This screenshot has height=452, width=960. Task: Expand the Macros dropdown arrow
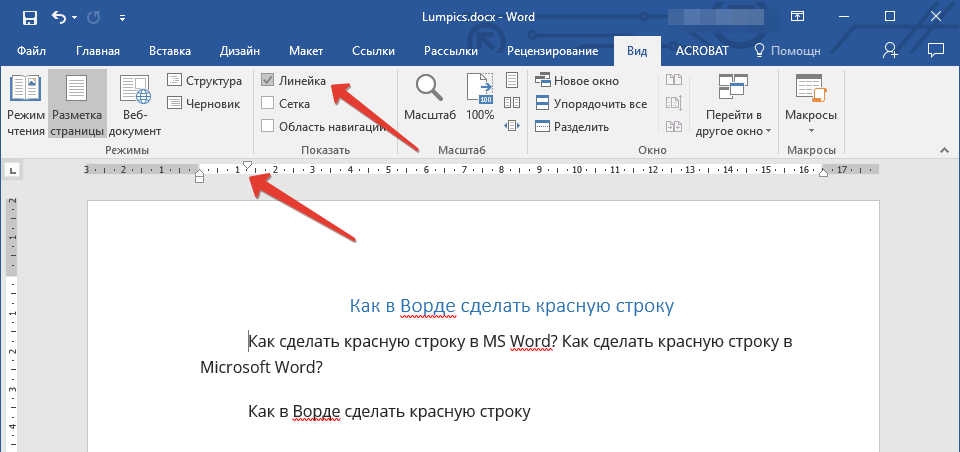tap(811, 131)
